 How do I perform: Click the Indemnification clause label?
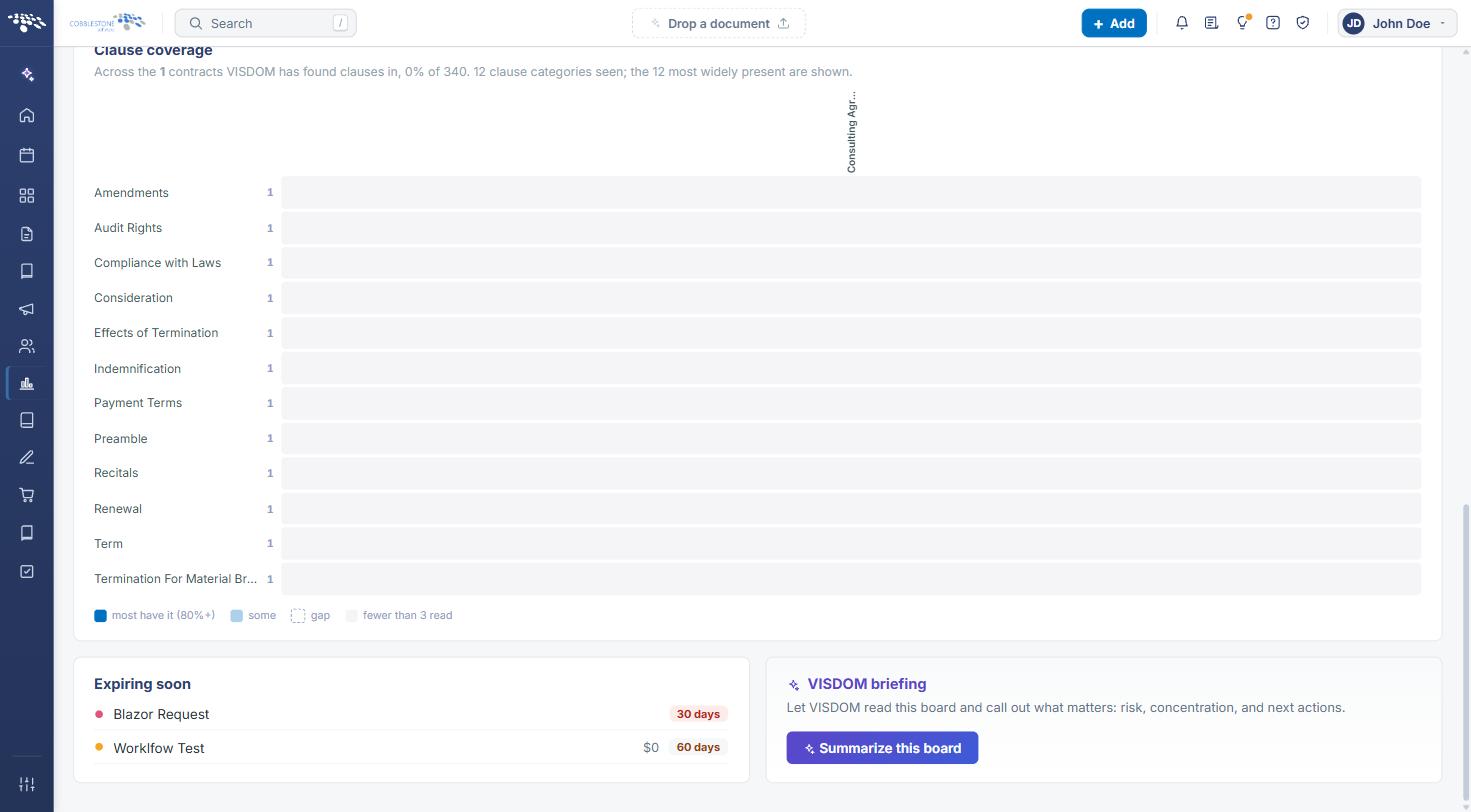pyautogui.click(x=137, y=369)
